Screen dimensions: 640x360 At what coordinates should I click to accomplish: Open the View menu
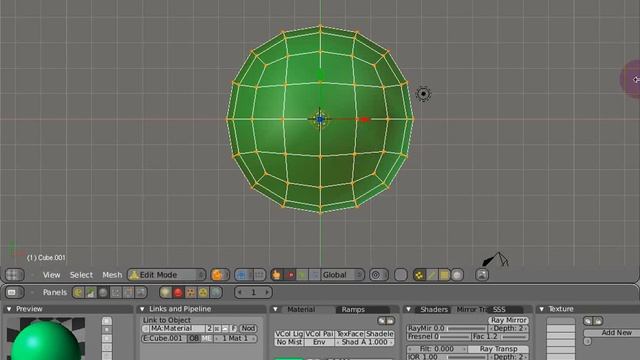coord(51,275)
